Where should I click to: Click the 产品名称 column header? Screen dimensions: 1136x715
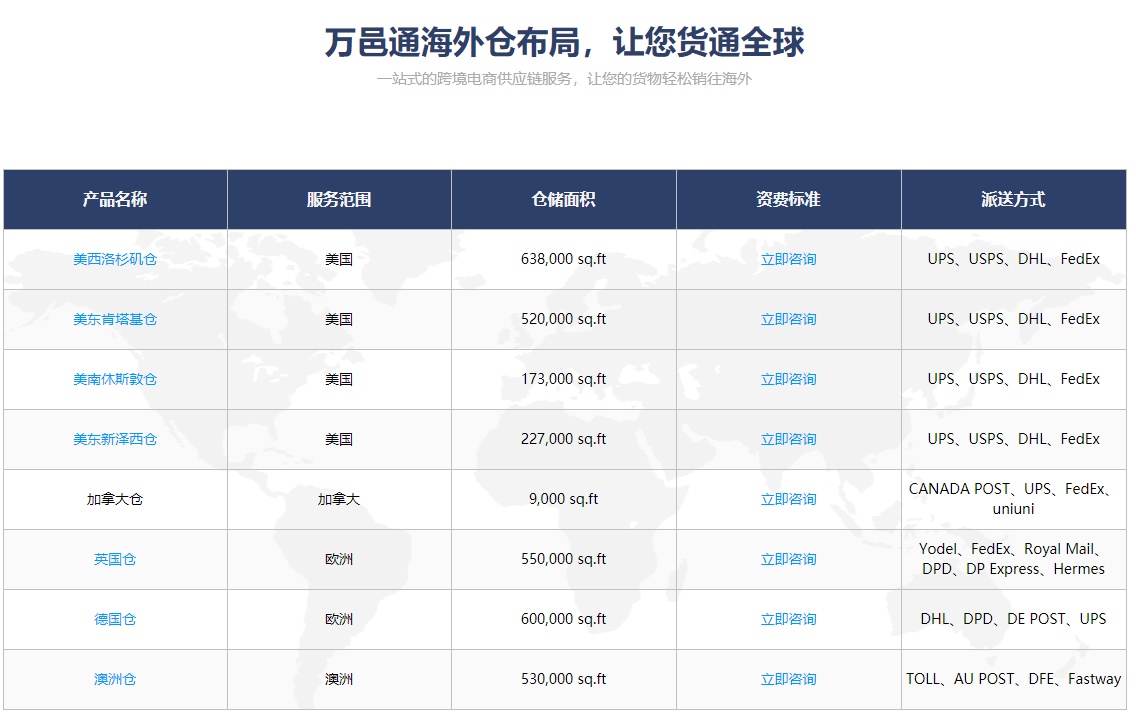point(114,199)
